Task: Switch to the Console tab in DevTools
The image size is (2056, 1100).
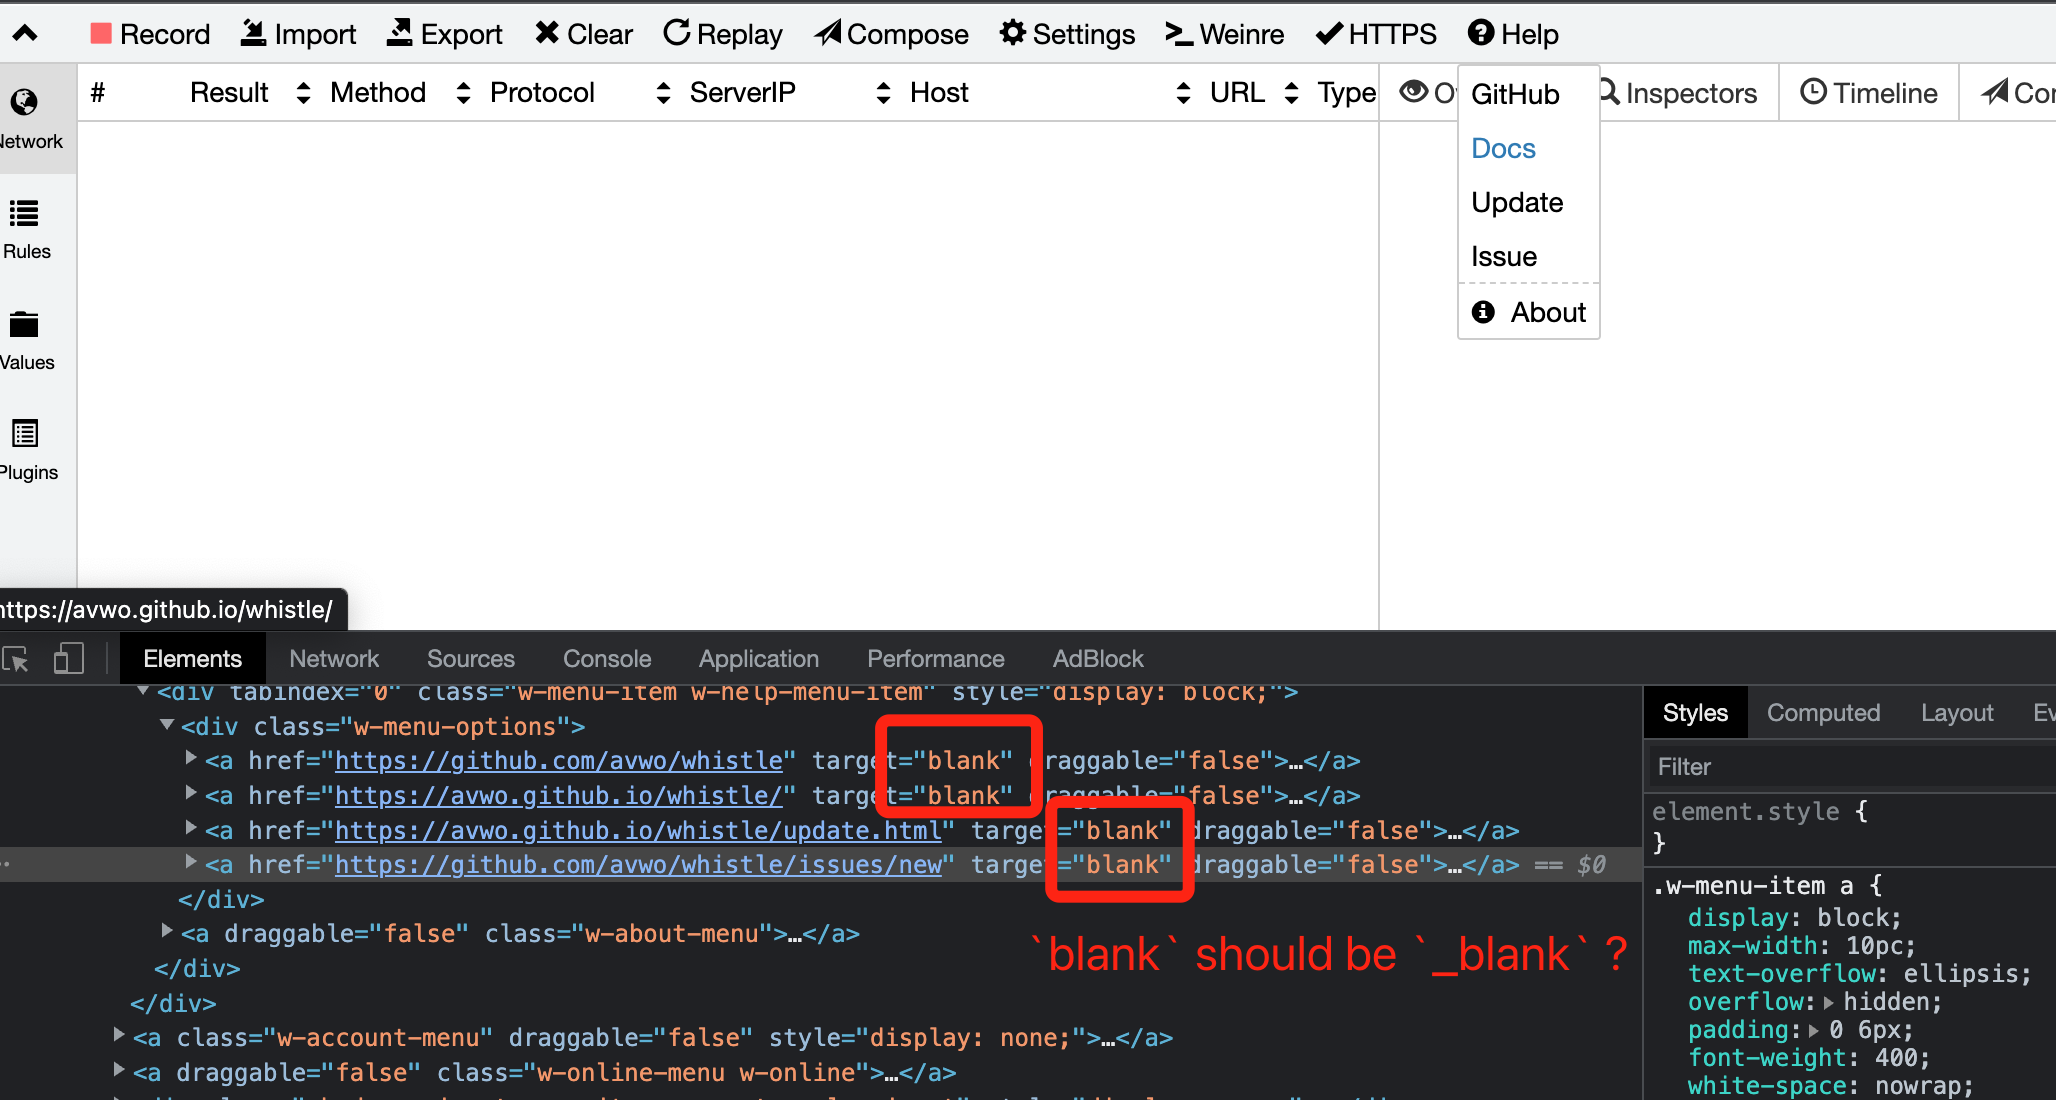Action: (x=606, y=658)
